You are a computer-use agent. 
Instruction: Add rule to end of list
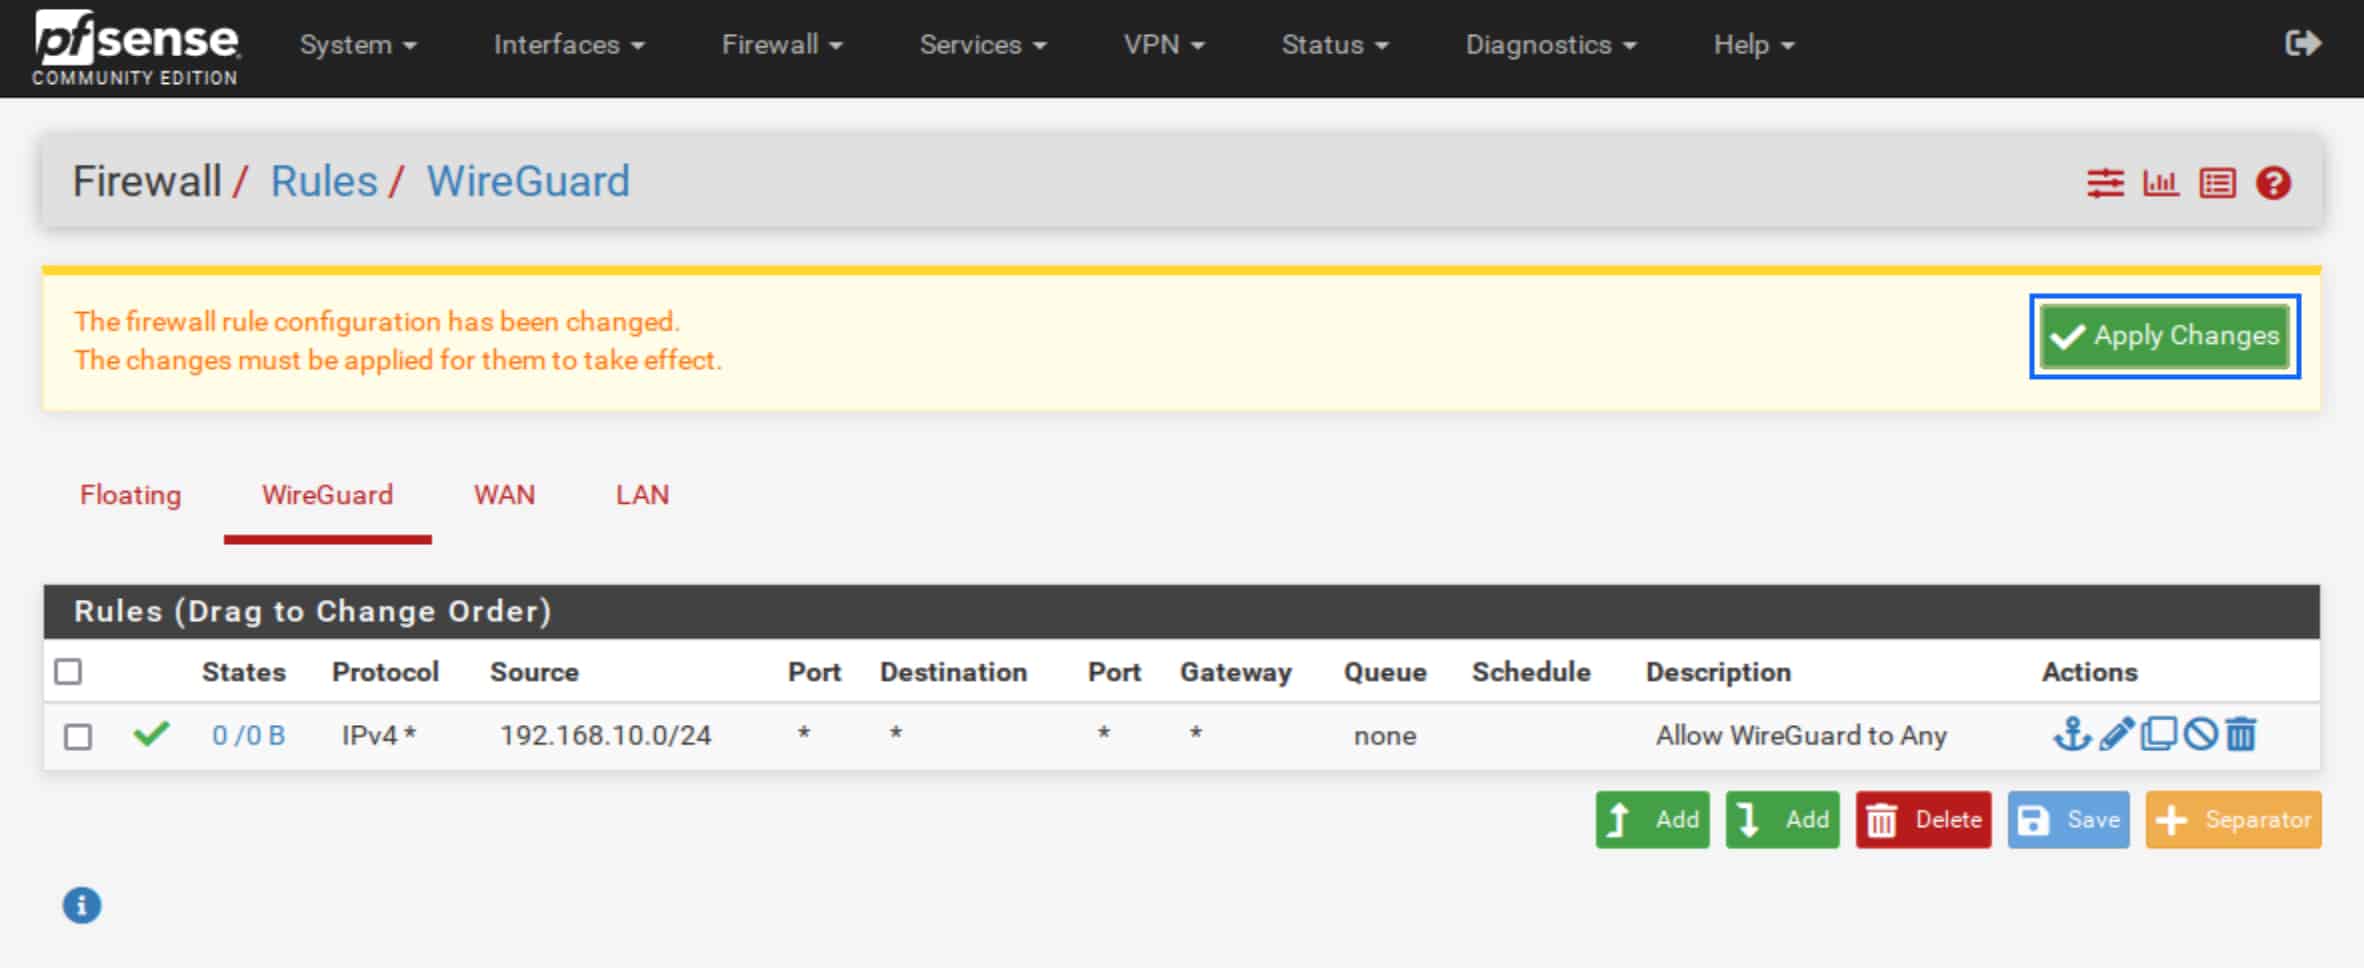[1783, 820]
